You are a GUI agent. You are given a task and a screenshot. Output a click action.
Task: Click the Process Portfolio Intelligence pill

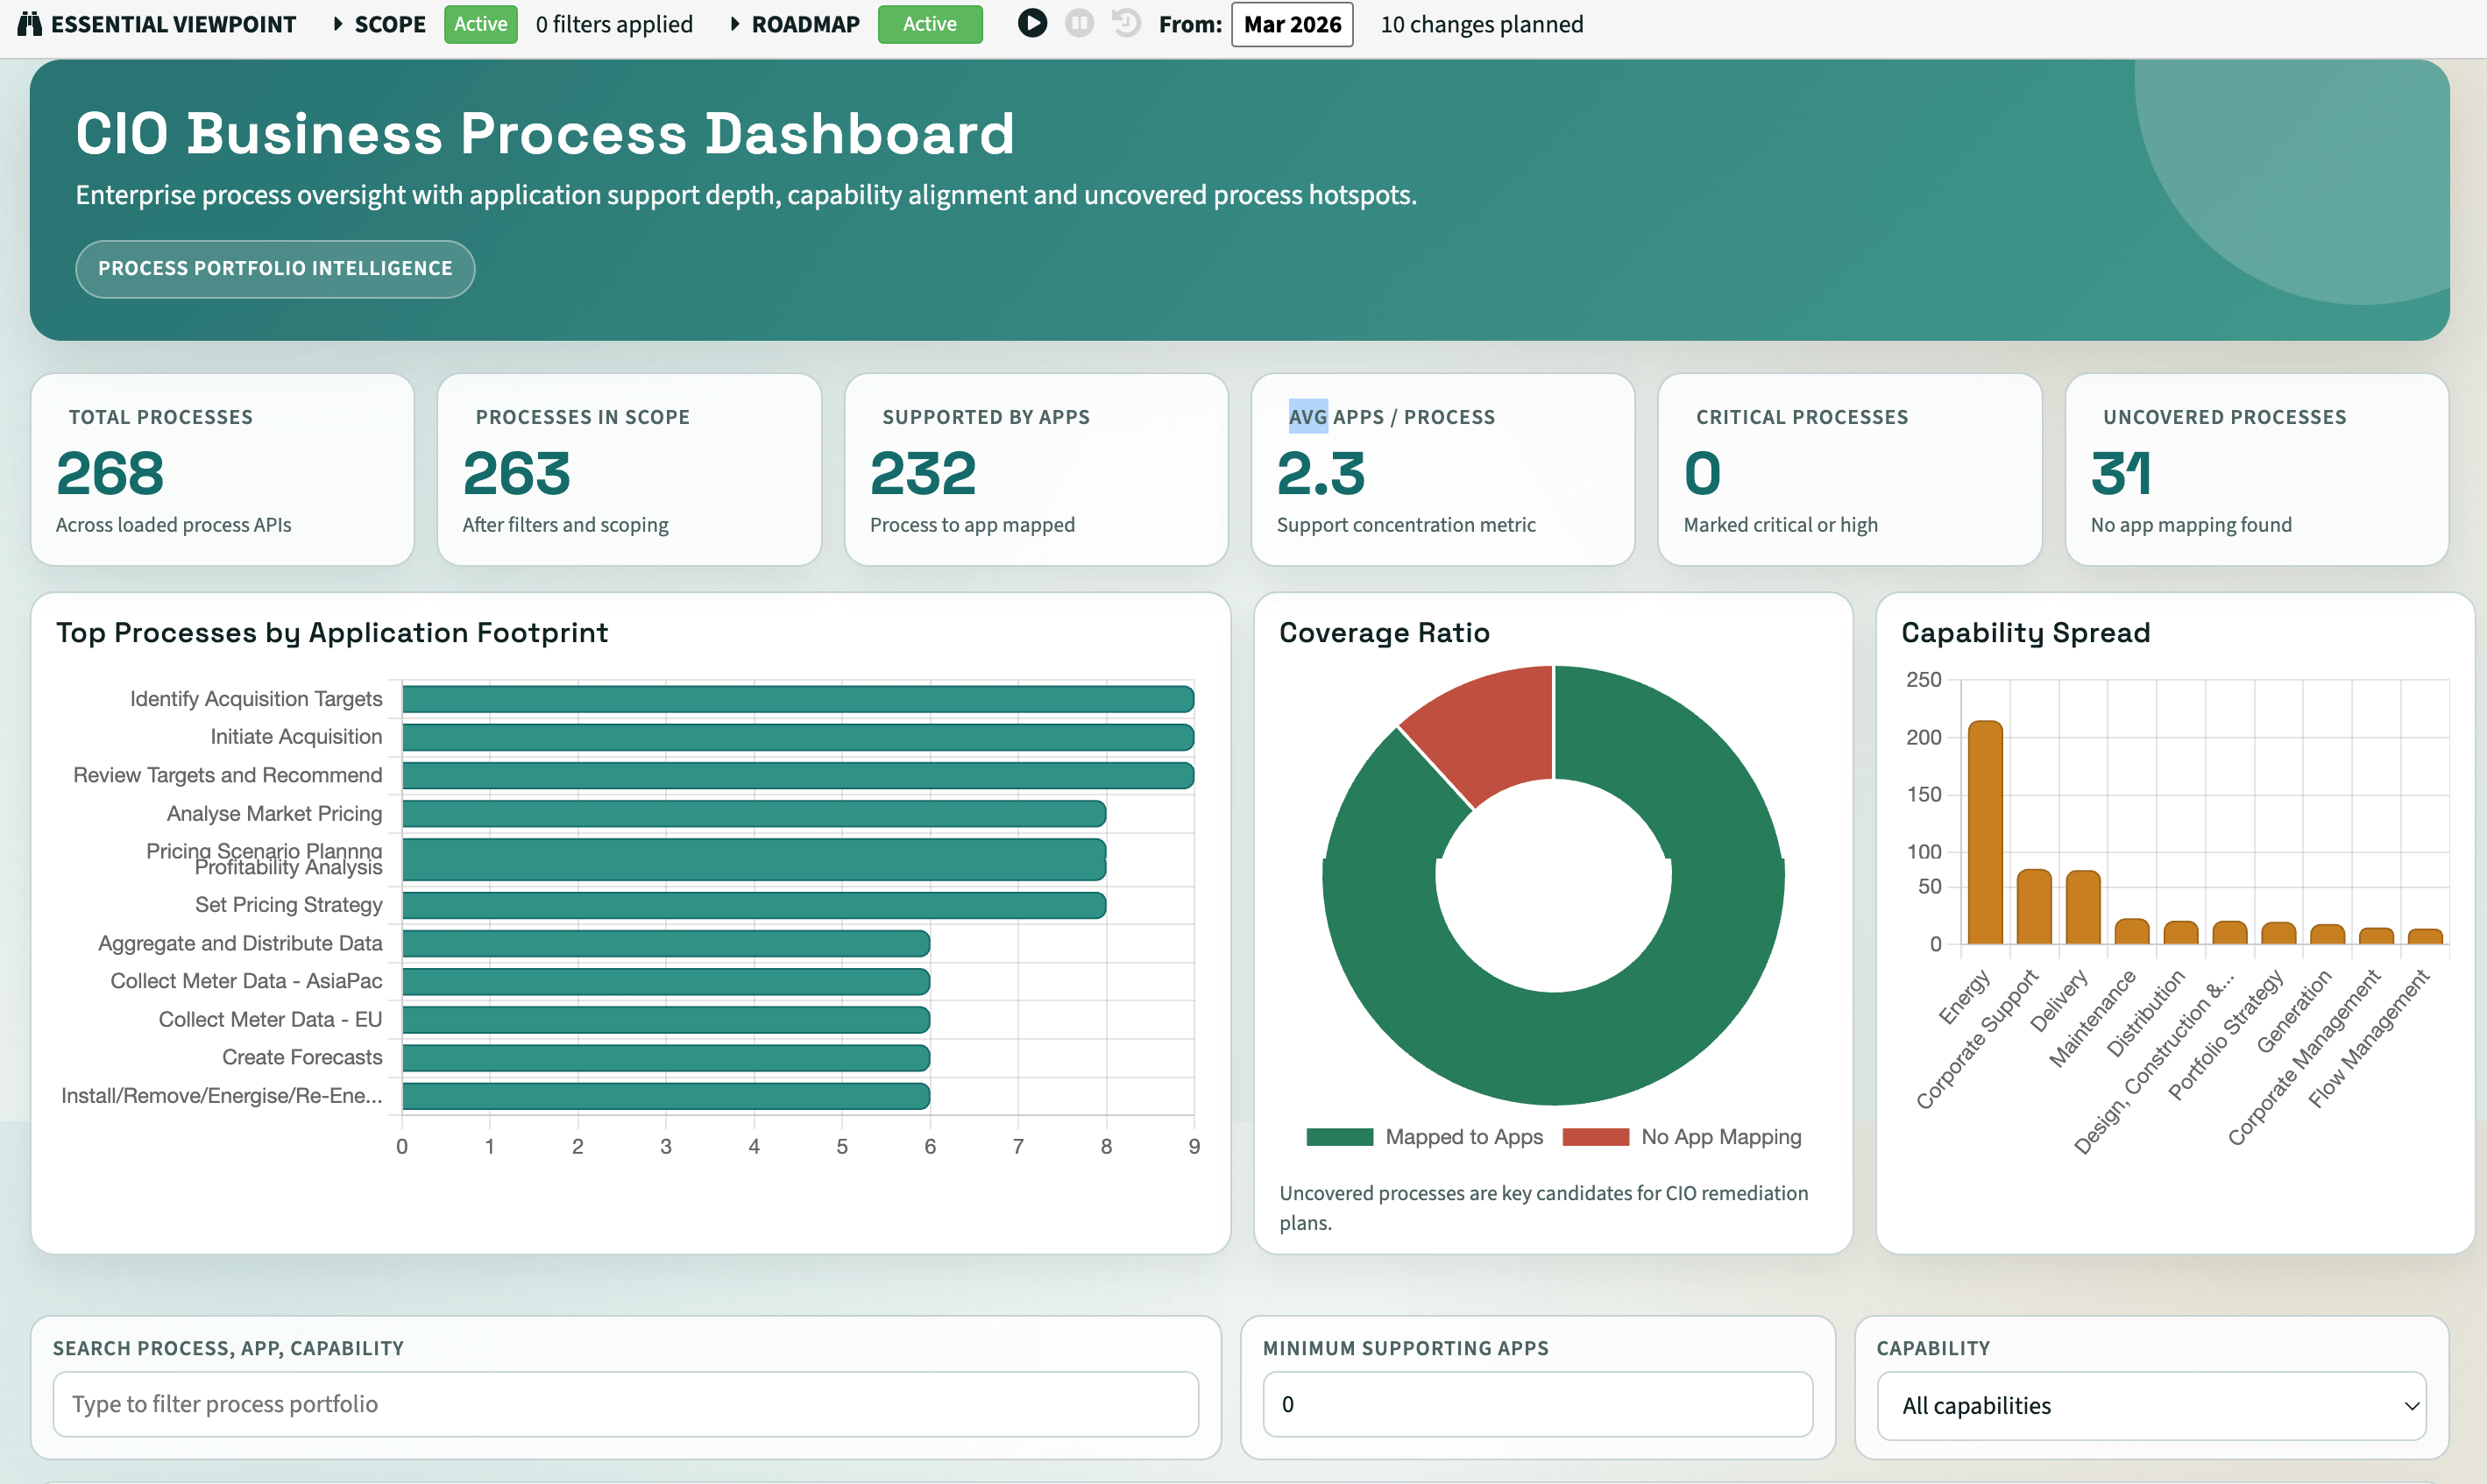pyautogui.click(x=275, y=268)
